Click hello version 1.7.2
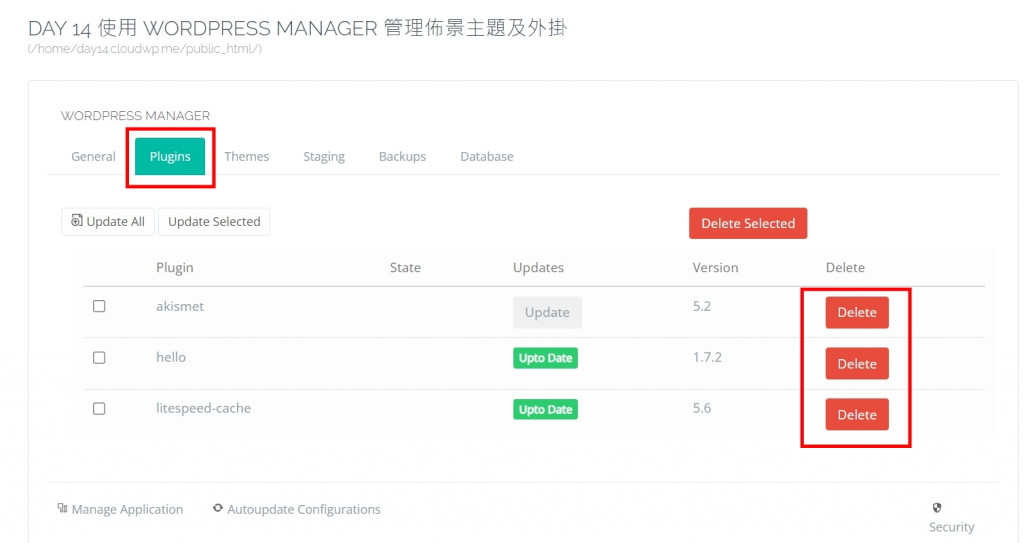This screenshot has width=1024, height=543. point(707,357)
